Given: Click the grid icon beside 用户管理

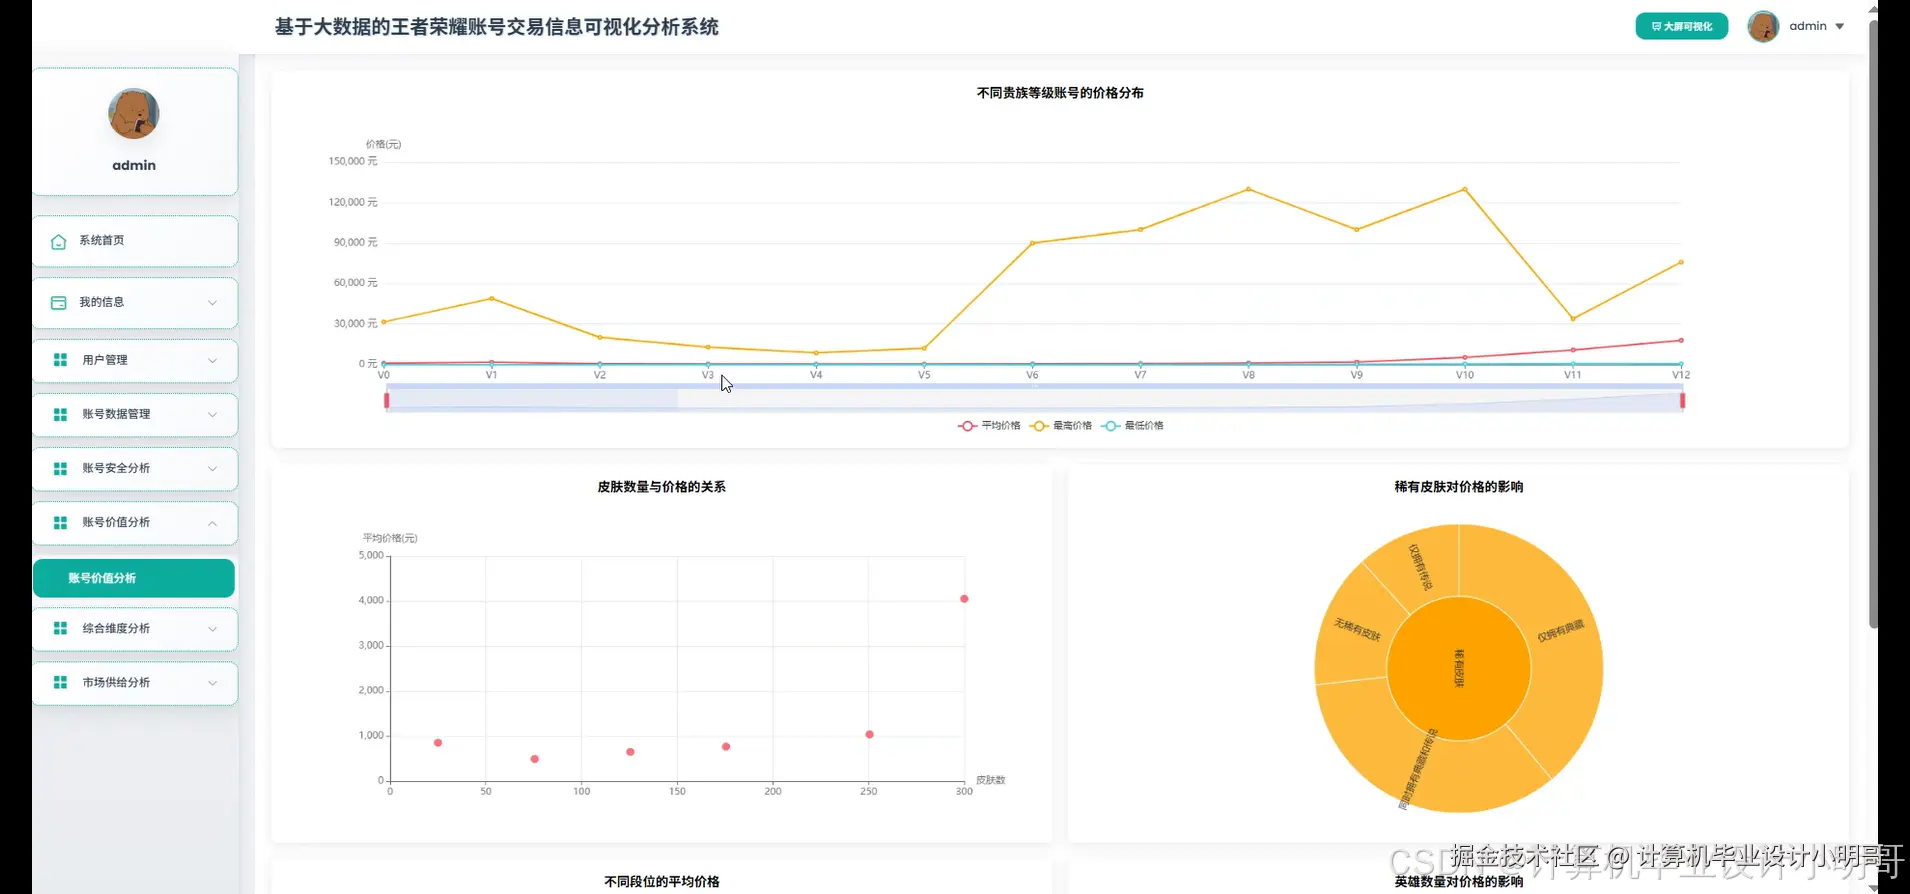Looking at the screenshot, I should 60,360.
